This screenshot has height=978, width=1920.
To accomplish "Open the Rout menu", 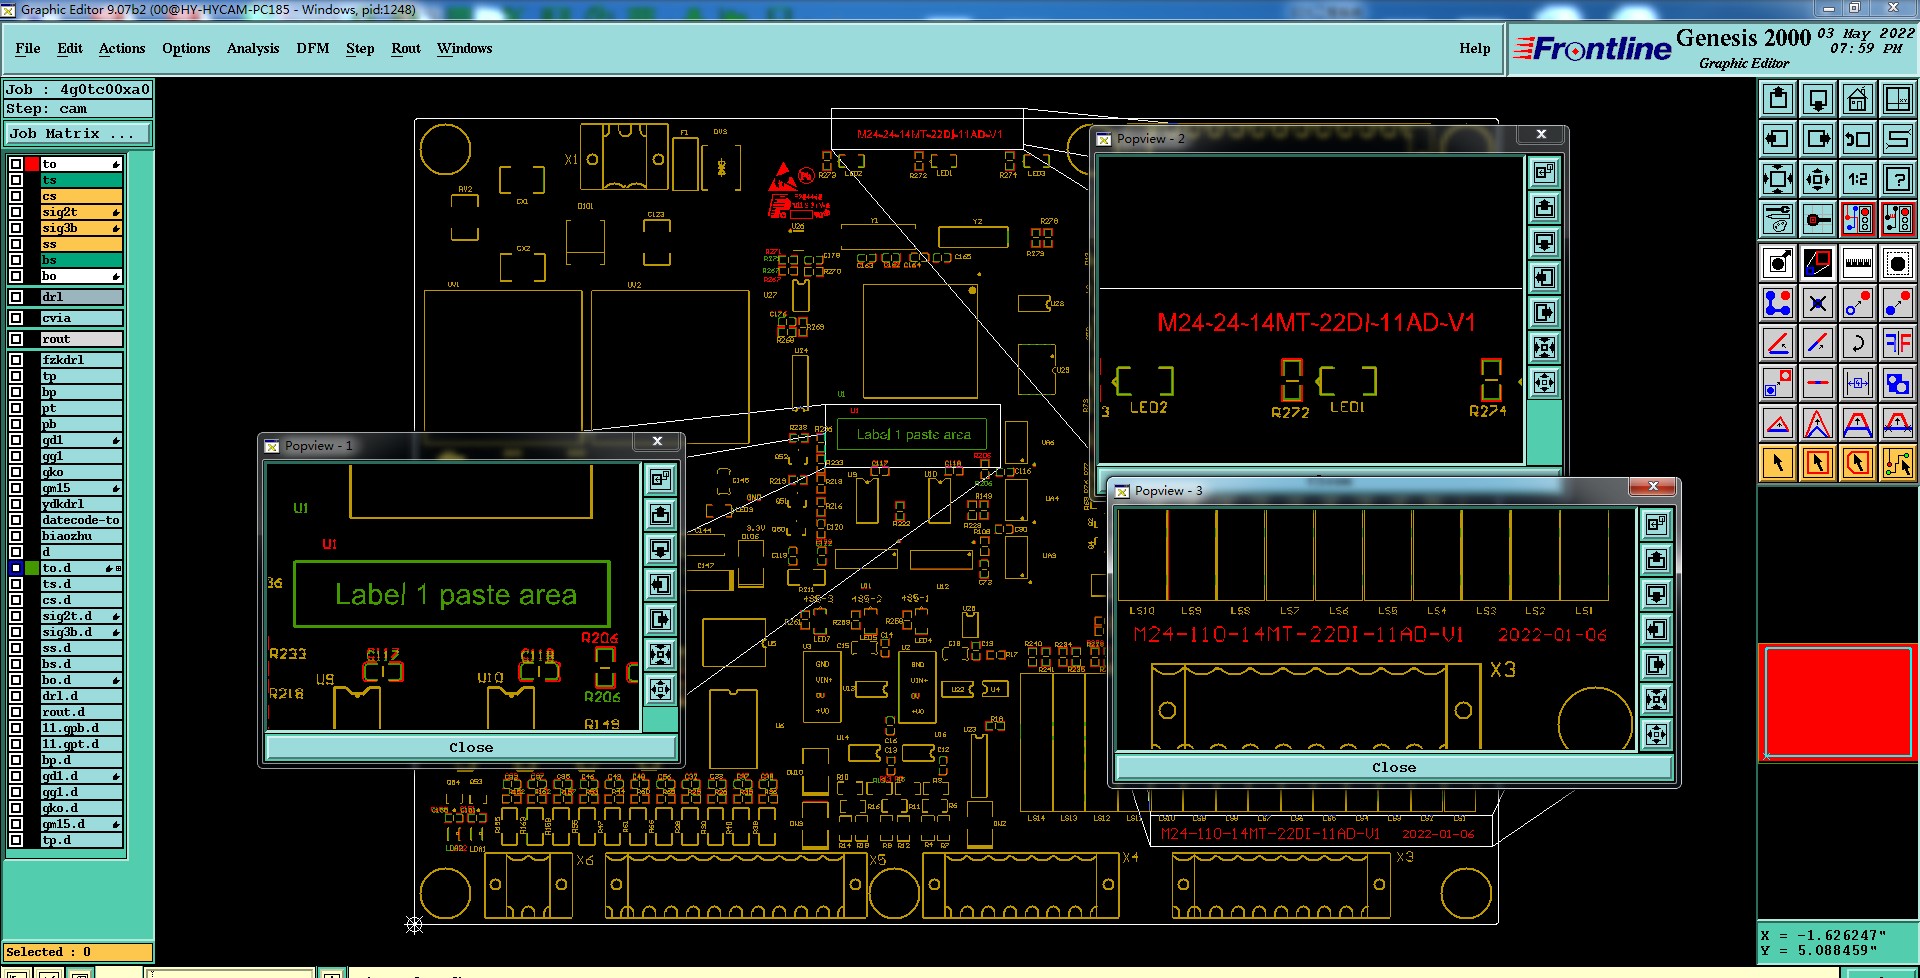I will tap(406, 48).
